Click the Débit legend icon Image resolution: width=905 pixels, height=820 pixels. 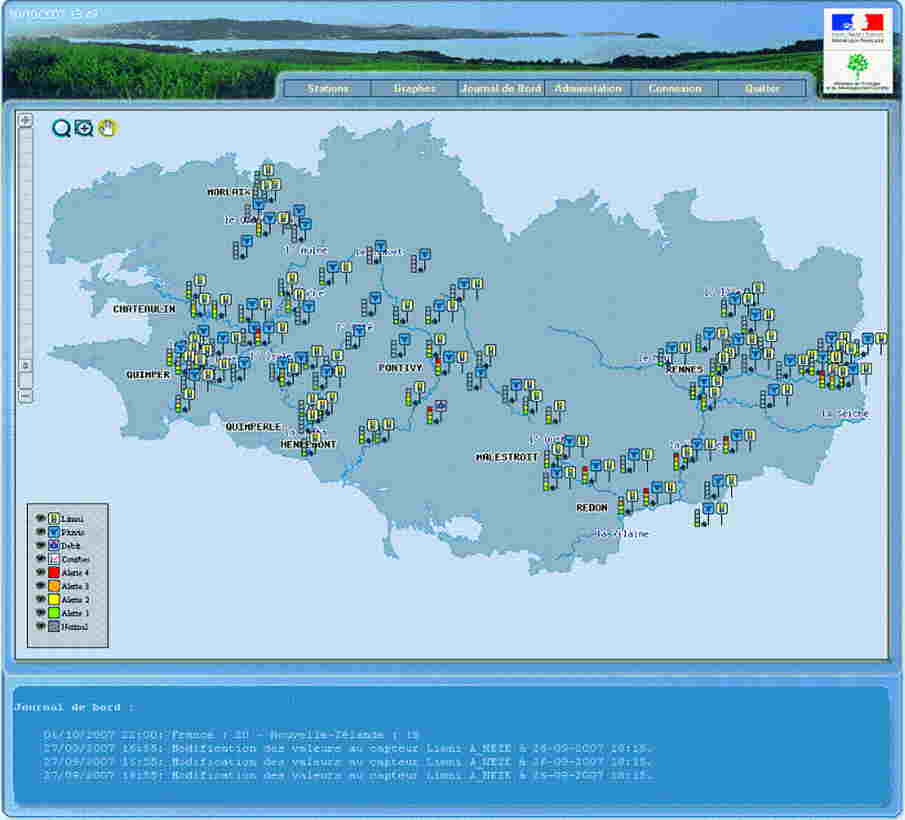pyautogui.click(x=52, y=545)
